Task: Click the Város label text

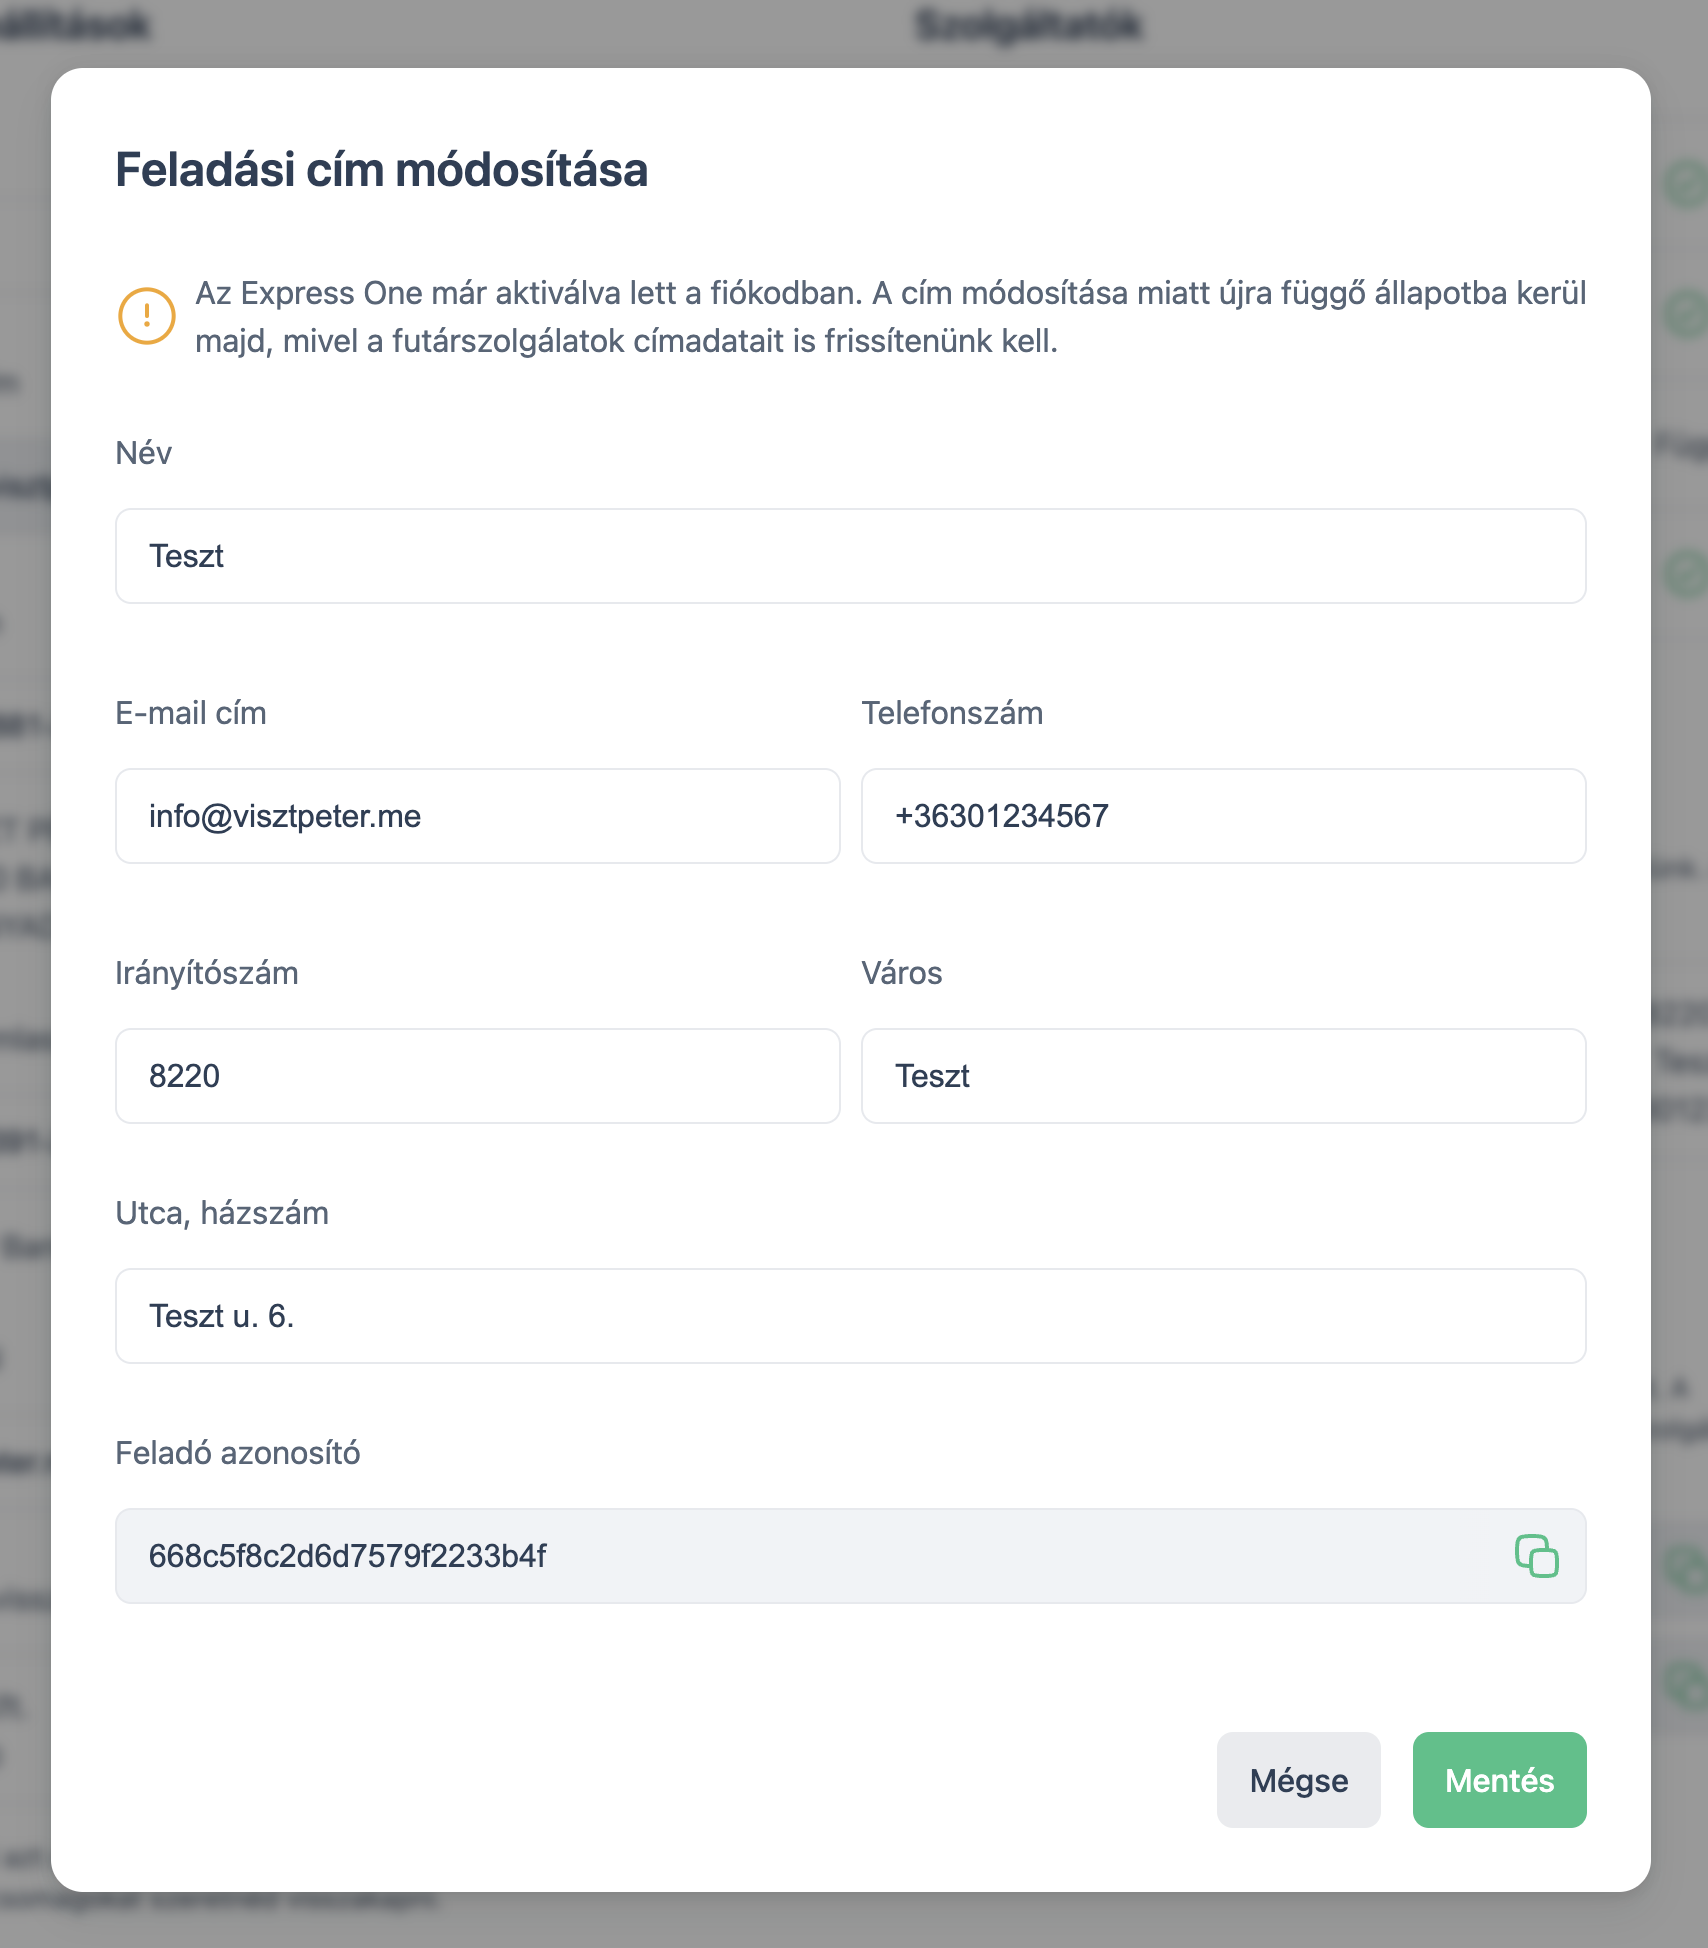Action: click(902, 973)
